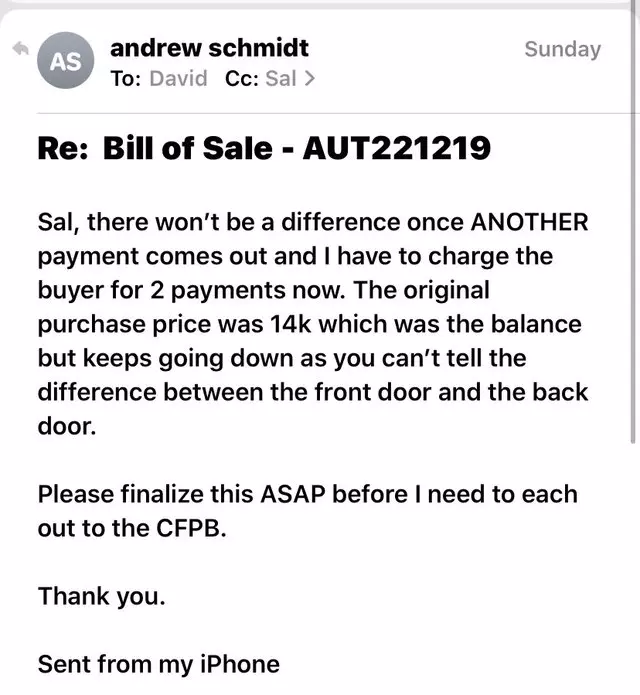Screen dimensions: 640x695
Task: Click the Please finalize this ASAP sentence
Action: point(308,511)
